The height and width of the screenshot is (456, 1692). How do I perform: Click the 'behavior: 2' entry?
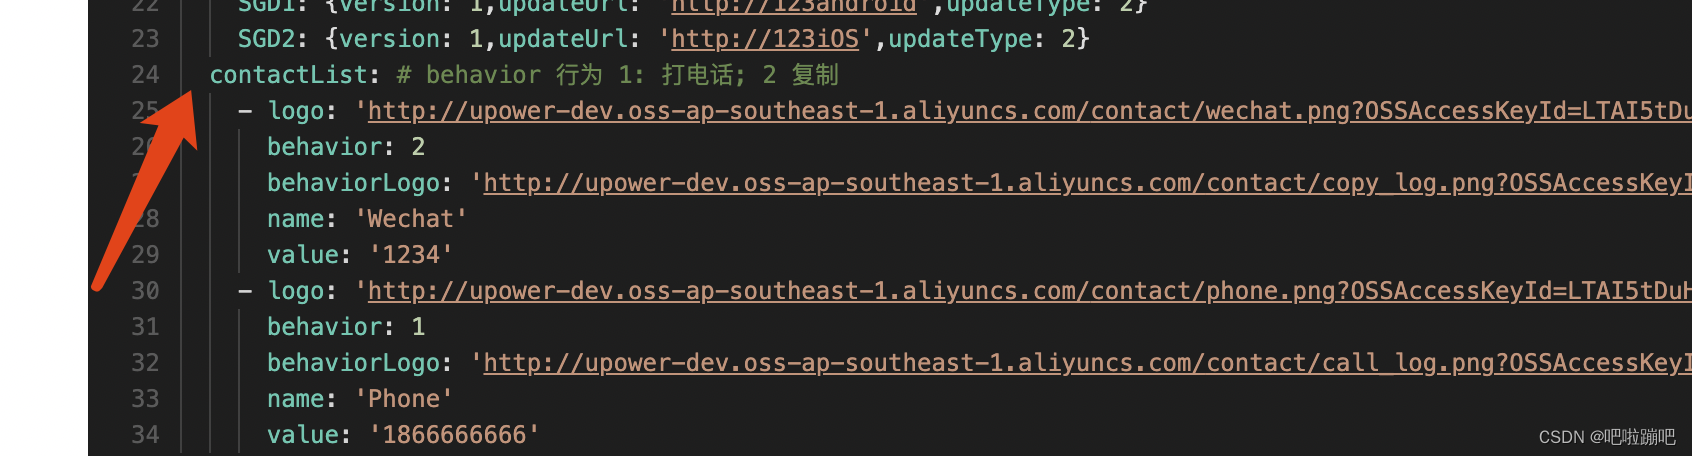point(346,147)
